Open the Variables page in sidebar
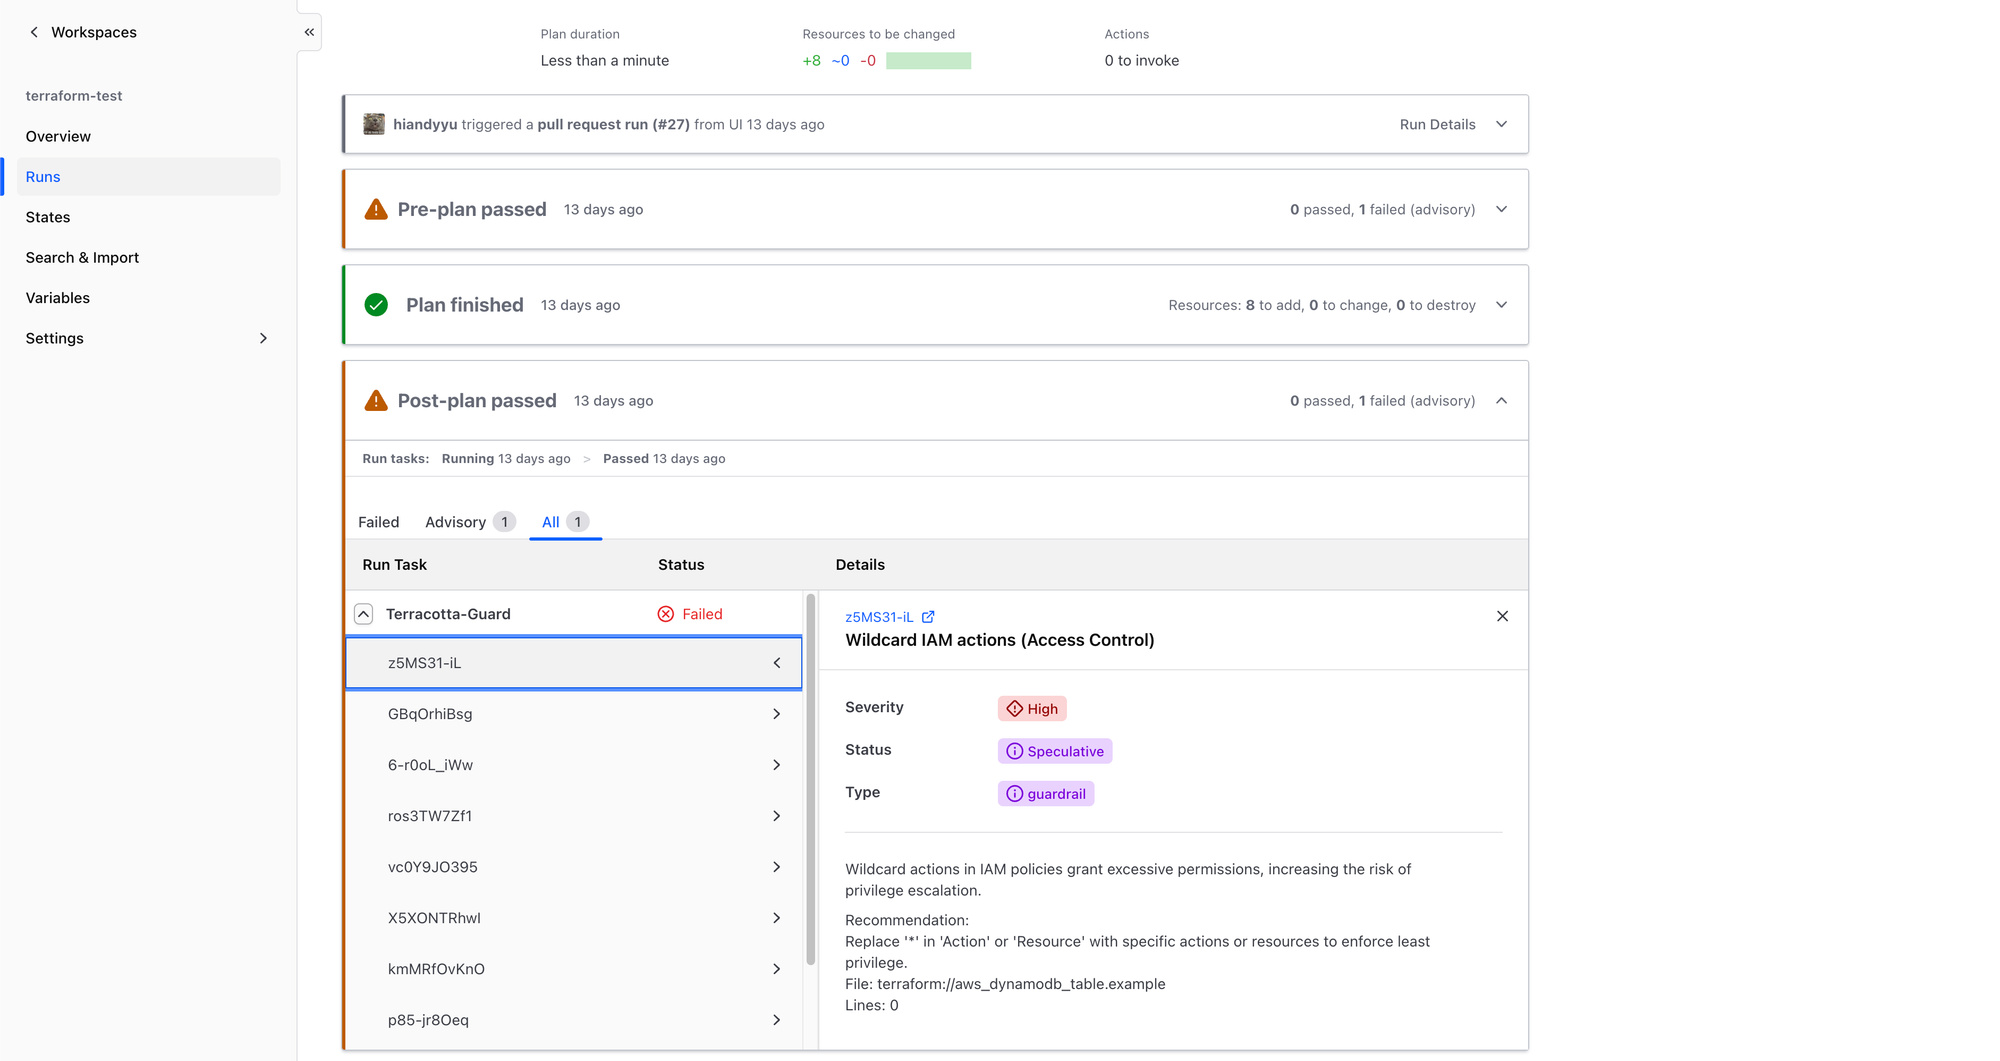The image size is (2000, 1061). (58, 298)
